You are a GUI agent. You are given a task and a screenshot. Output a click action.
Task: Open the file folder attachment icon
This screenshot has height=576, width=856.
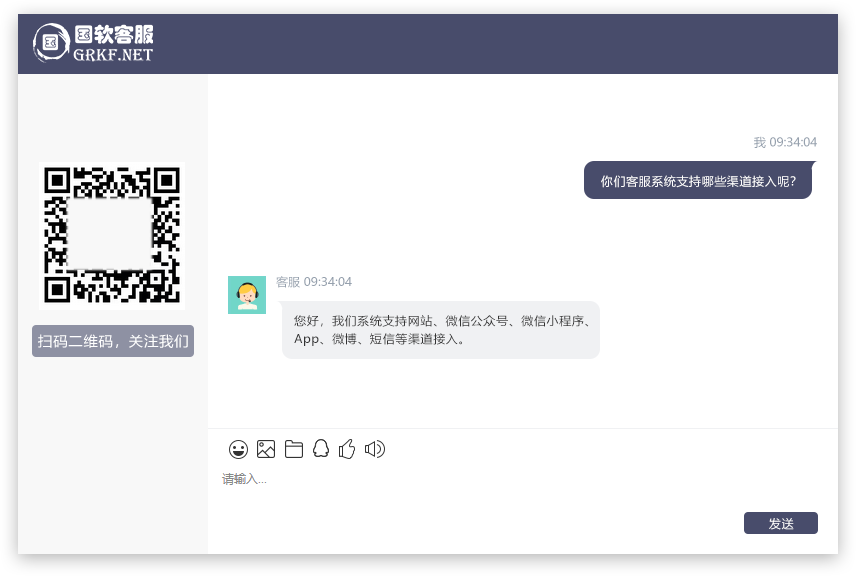point(294,449)
